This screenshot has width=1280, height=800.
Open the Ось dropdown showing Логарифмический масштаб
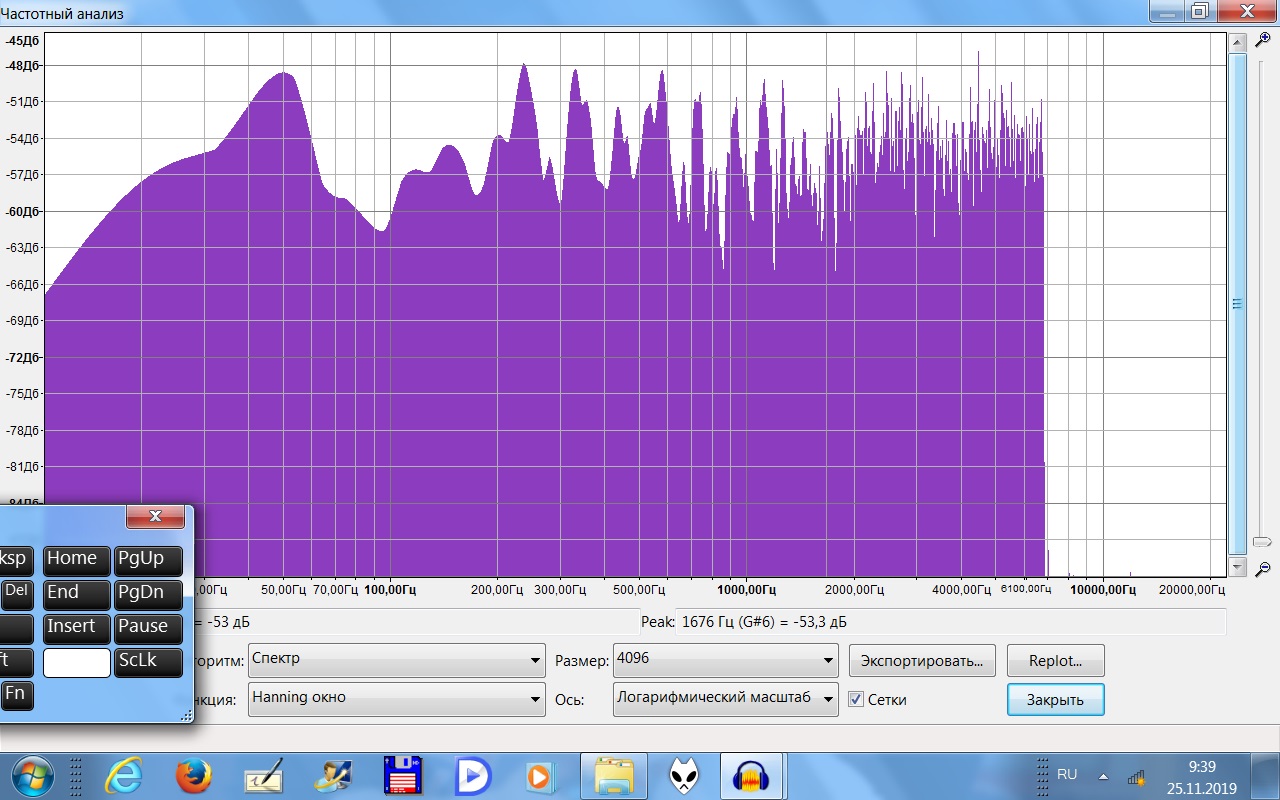(x=726, y=698)
